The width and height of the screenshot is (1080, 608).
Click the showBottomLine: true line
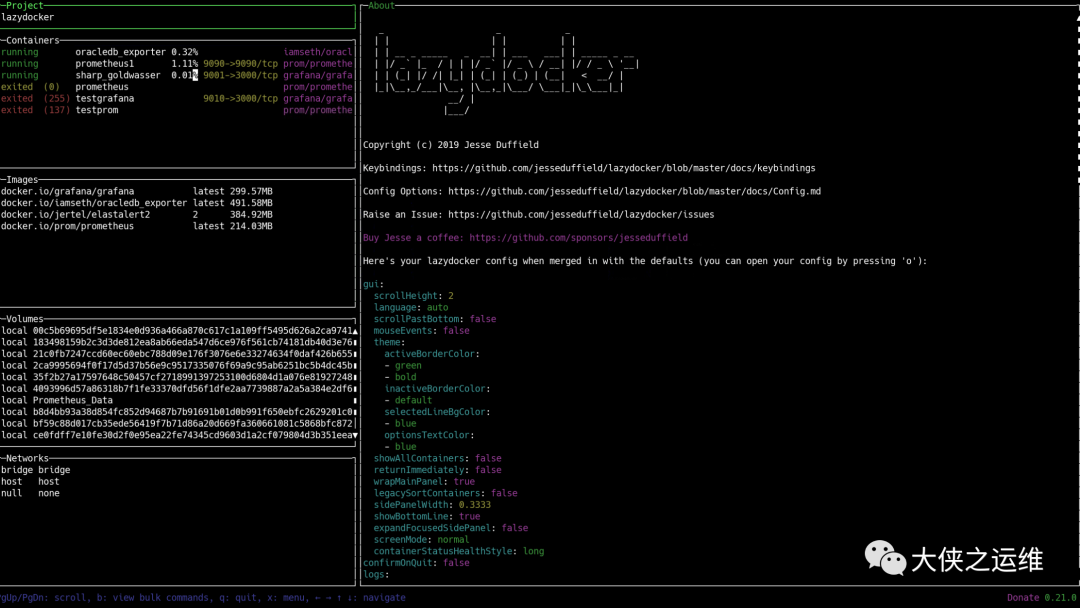coord(427,516)
